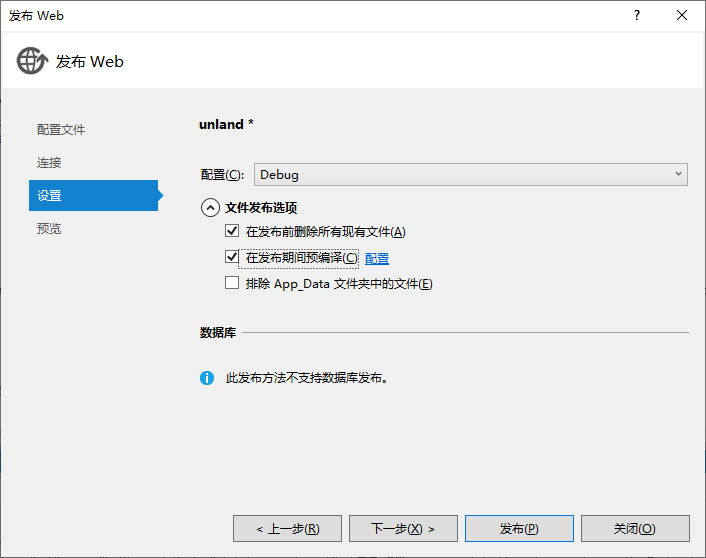
Task: Click the dropdown arrow of configuration combo box
Action: pos(678,174)
